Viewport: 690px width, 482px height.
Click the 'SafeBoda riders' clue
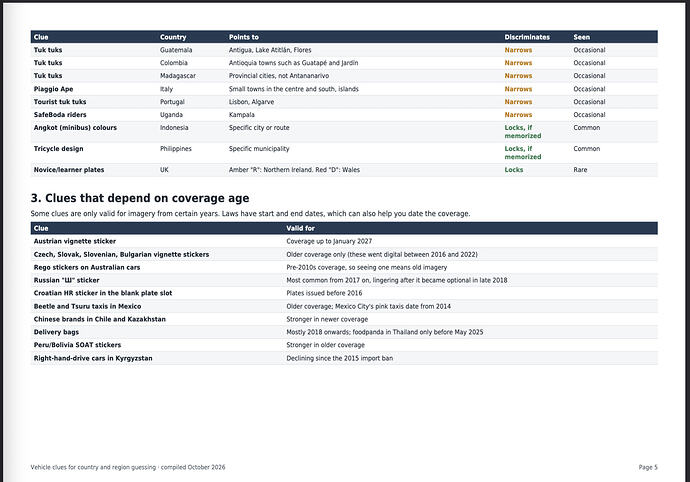point(60,114)
